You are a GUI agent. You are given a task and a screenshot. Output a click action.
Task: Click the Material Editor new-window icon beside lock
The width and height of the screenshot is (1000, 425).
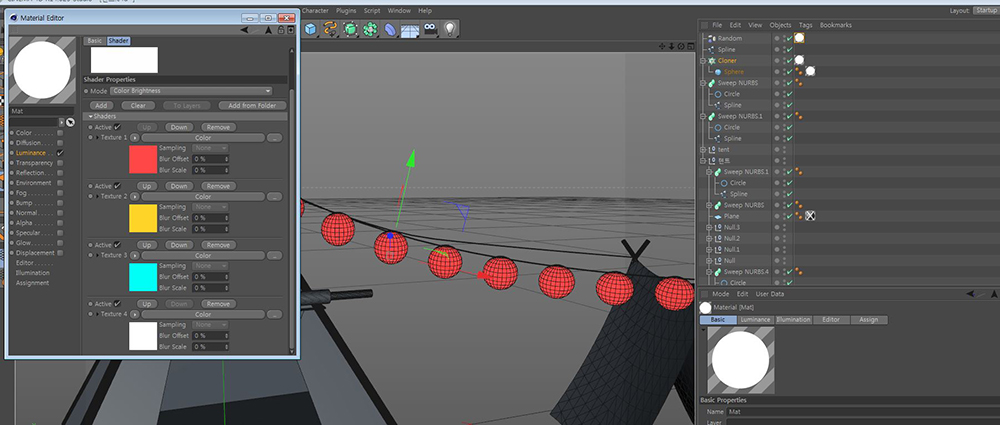pos(291,30)
